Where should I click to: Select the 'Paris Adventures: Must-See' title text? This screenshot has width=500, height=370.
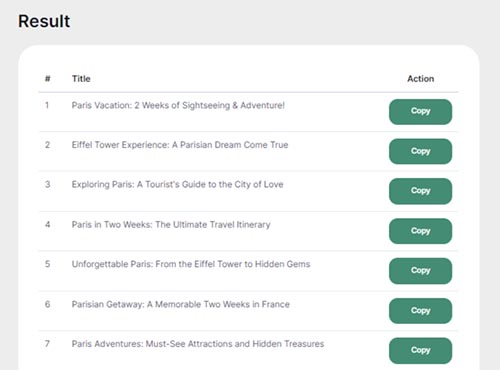198,344
